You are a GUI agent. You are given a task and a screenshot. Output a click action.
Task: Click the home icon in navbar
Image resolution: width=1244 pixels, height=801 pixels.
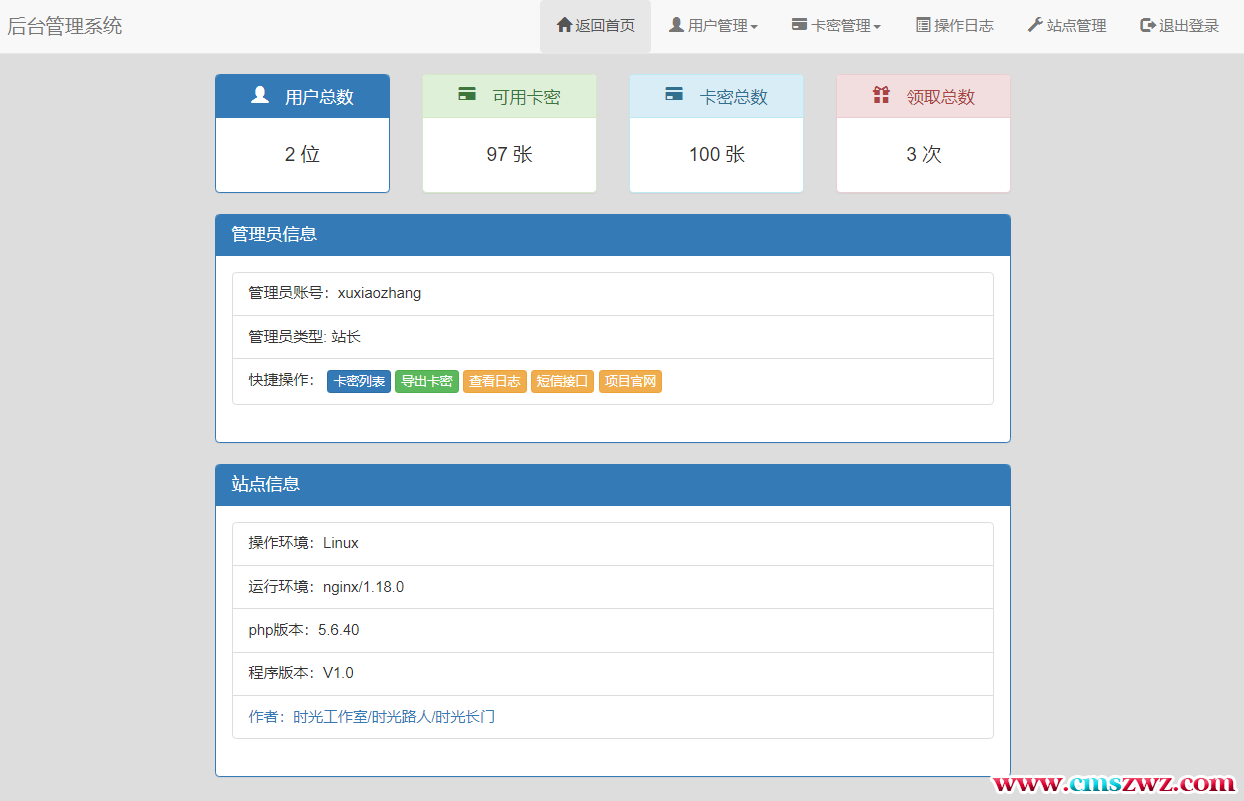pyautogui.click(x=564, y=25)
